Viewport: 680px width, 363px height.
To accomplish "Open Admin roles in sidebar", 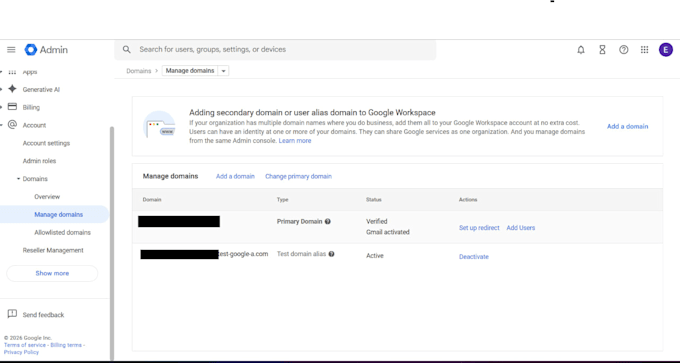I will (x=39, y=161).
